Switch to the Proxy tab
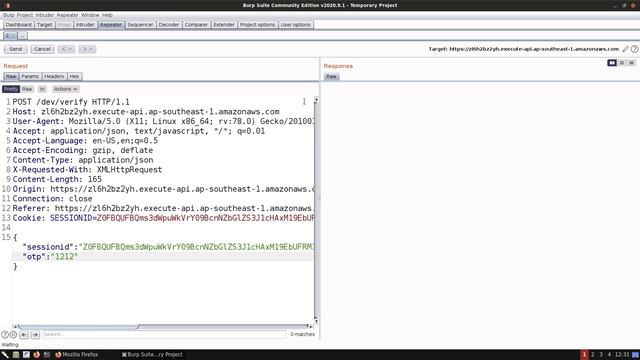 click(x=64, y=25)
